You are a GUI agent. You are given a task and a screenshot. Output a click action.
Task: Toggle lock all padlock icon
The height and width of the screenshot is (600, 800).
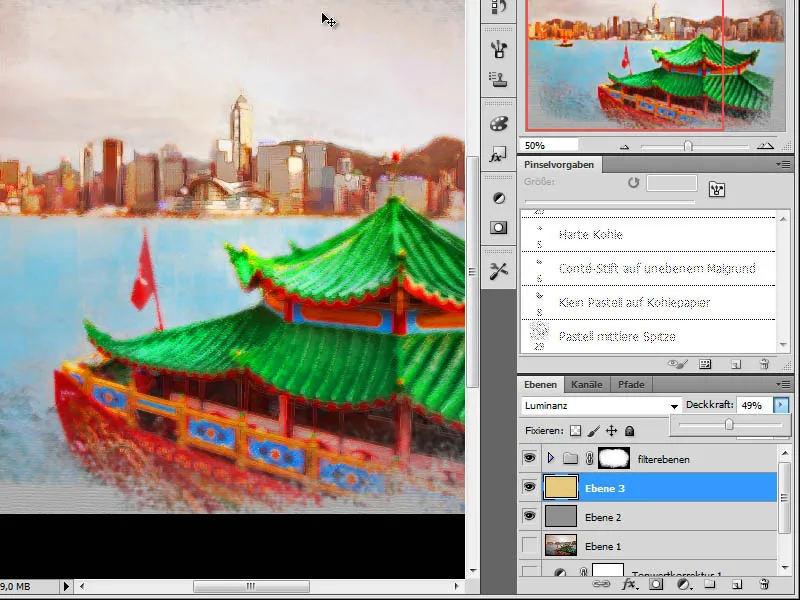(x=630, y=431)
